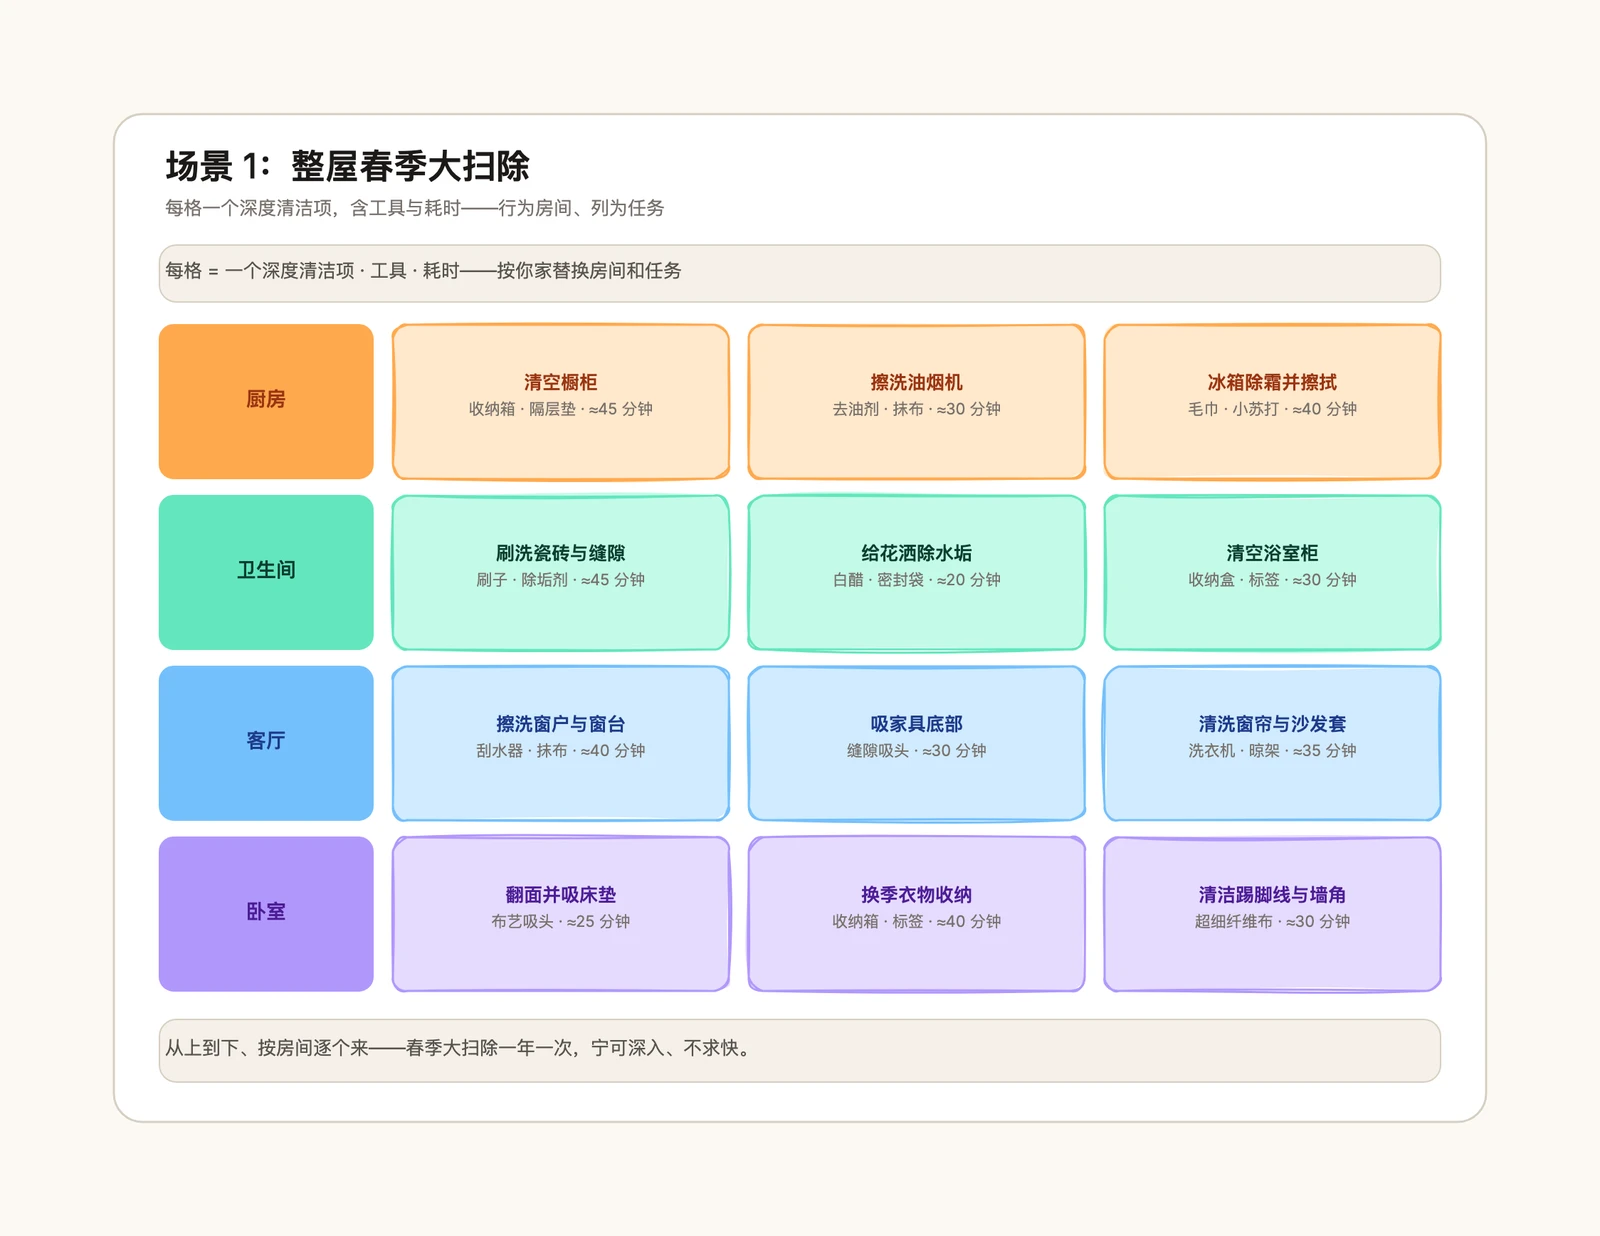1600x1236 pixels.
Task: Open the 刷洗瓷砖与缝隙 task card
Action: (x=560, y=572)
